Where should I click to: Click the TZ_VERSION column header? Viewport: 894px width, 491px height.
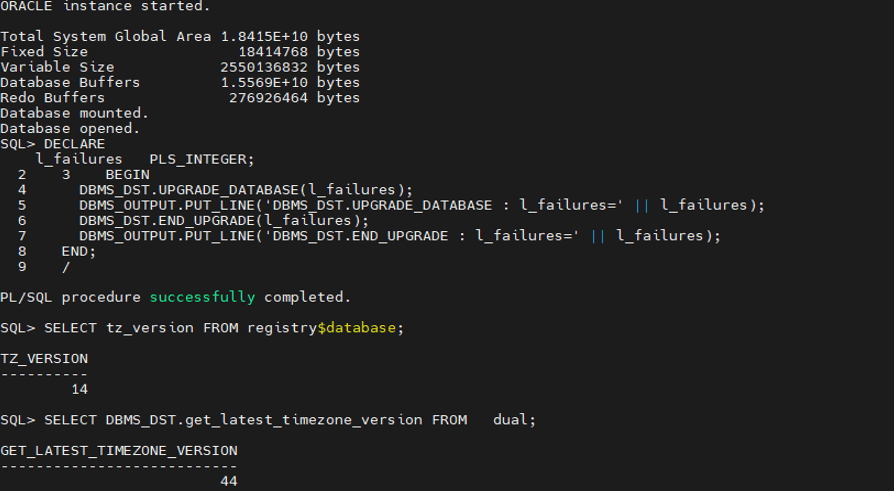pyautogui.click(x=44, y=359)
